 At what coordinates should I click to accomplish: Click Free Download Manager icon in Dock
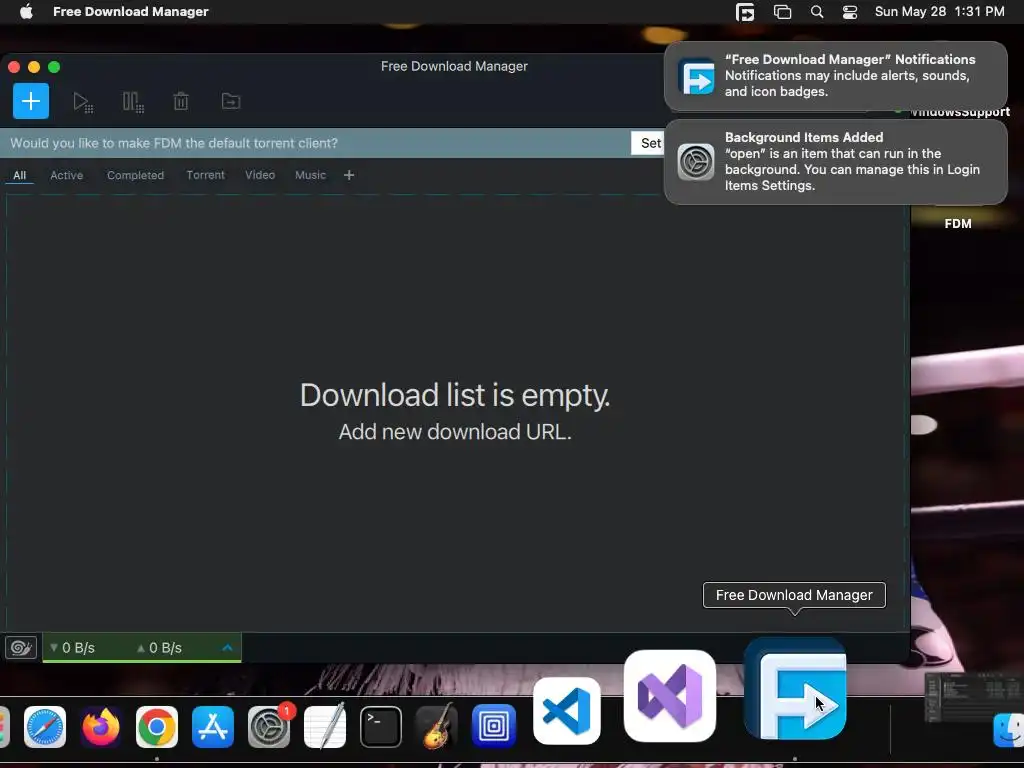point(795,689)
